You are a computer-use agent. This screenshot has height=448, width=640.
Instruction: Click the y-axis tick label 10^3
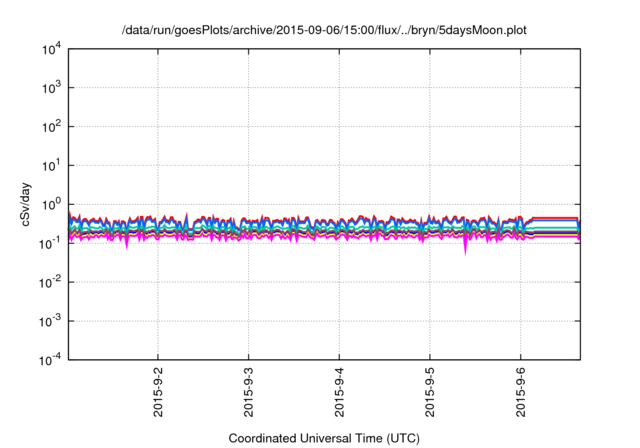(51, 88)
